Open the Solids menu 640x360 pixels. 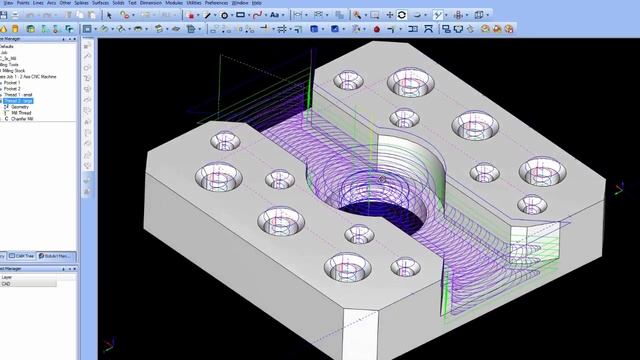tap(118, 3)
